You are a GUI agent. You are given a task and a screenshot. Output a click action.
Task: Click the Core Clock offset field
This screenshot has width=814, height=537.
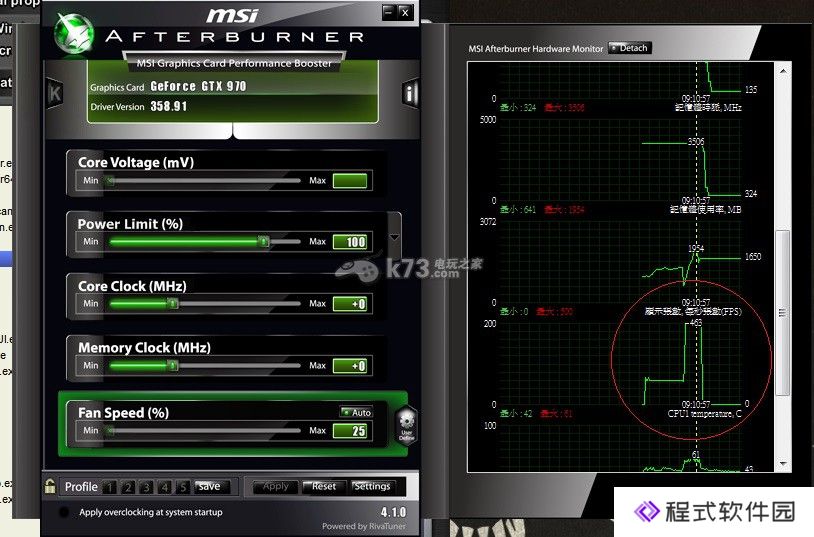point(350,304)
